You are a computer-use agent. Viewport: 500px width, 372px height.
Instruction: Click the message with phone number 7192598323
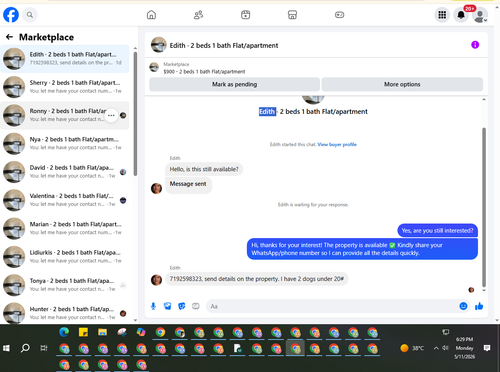click(x=256, y=279)
